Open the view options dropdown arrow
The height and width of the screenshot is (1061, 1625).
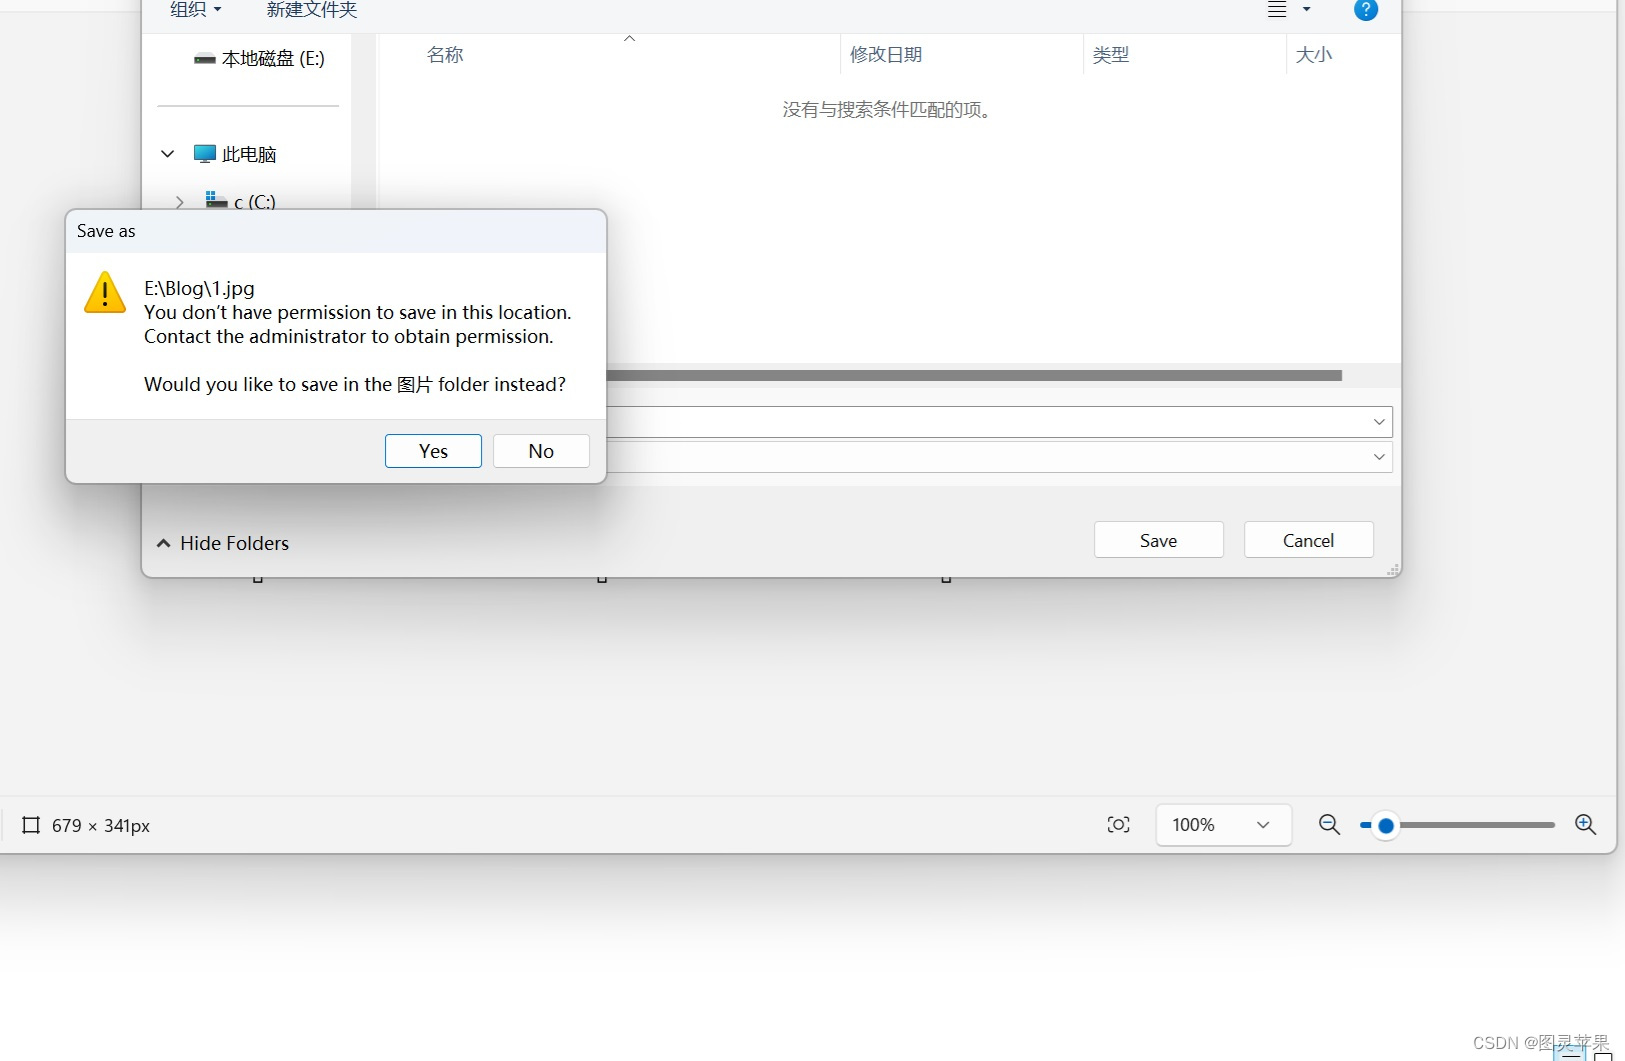(1306, 10)
